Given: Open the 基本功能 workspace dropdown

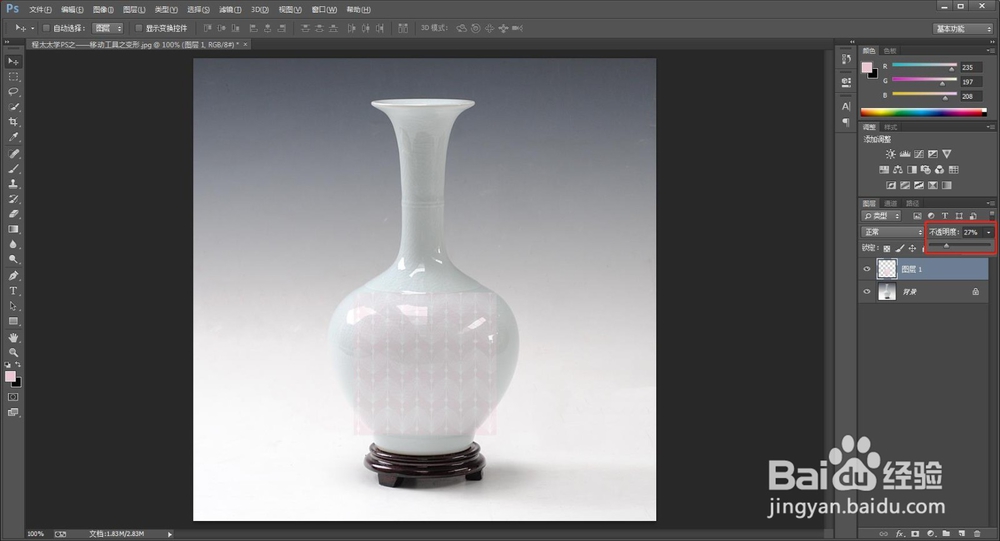Looking at the screenshot, I should pos(963,29).
